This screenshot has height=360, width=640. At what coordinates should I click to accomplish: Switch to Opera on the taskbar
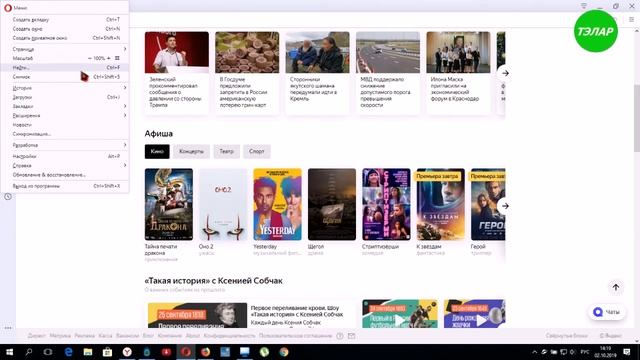186,352
